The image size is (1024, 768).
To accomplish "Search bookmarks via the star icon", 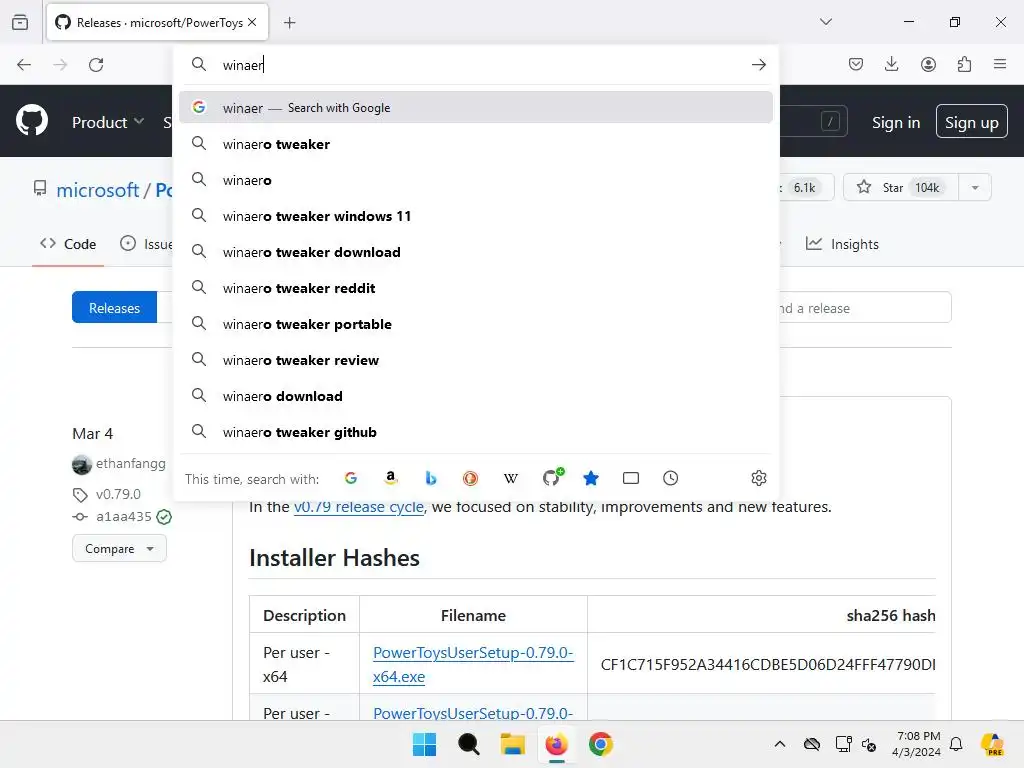I will [591, 478].
